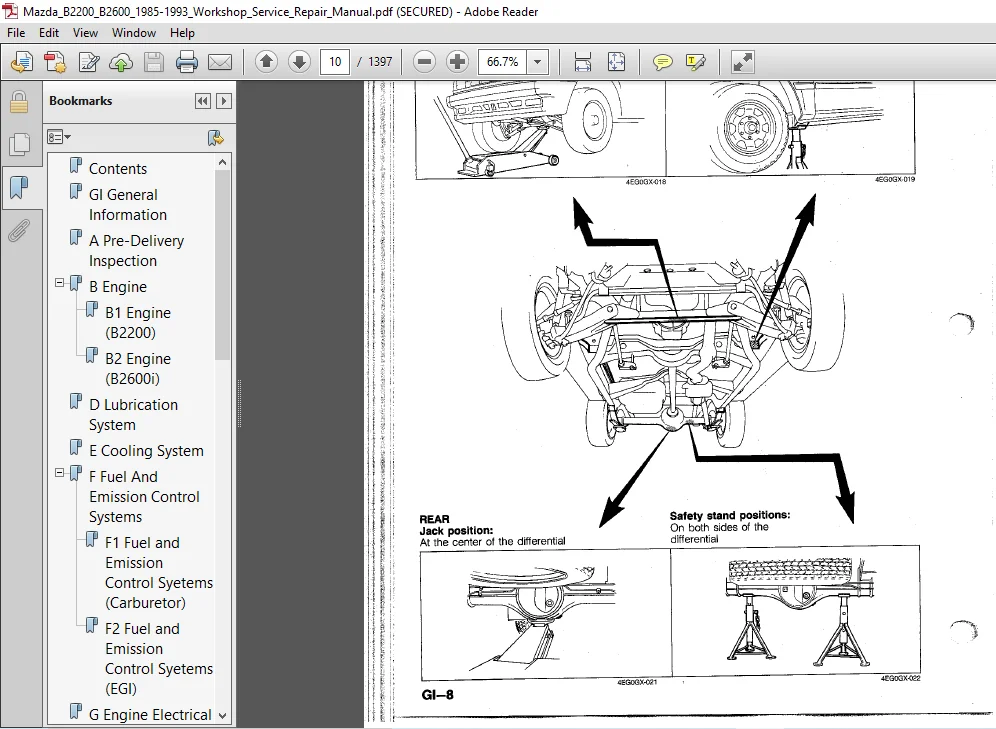Click the Sign or edit document icon
Screen dimensions: 996x729
88,62
